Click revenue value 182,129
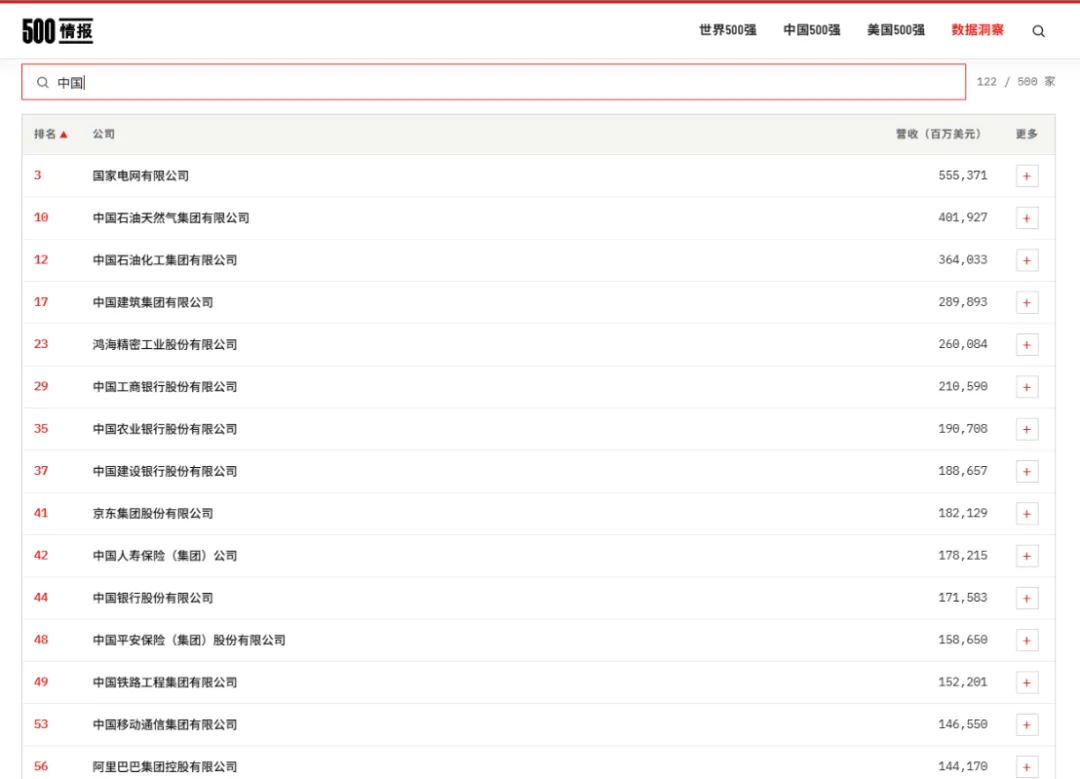 [x=963, y=513]
